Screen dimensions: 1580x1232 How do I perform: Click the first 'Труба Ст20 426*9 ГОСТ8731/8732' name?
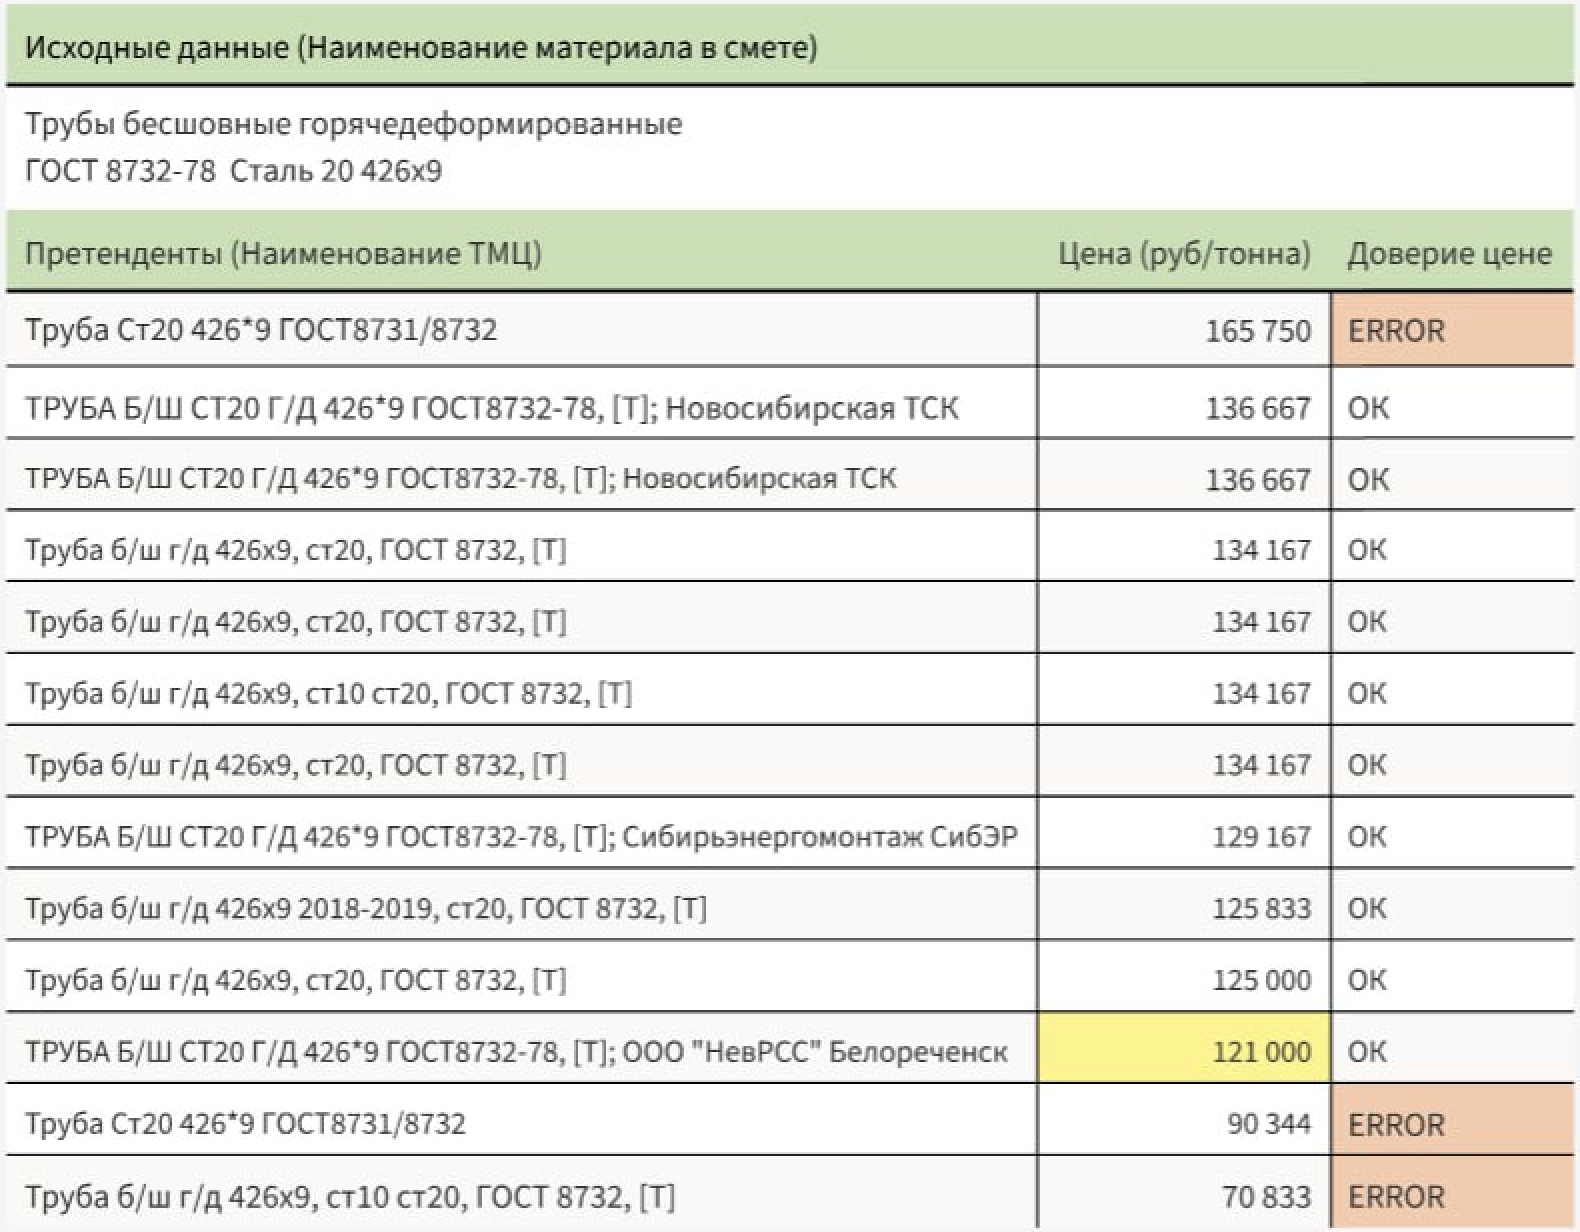[x=261, y=330]
